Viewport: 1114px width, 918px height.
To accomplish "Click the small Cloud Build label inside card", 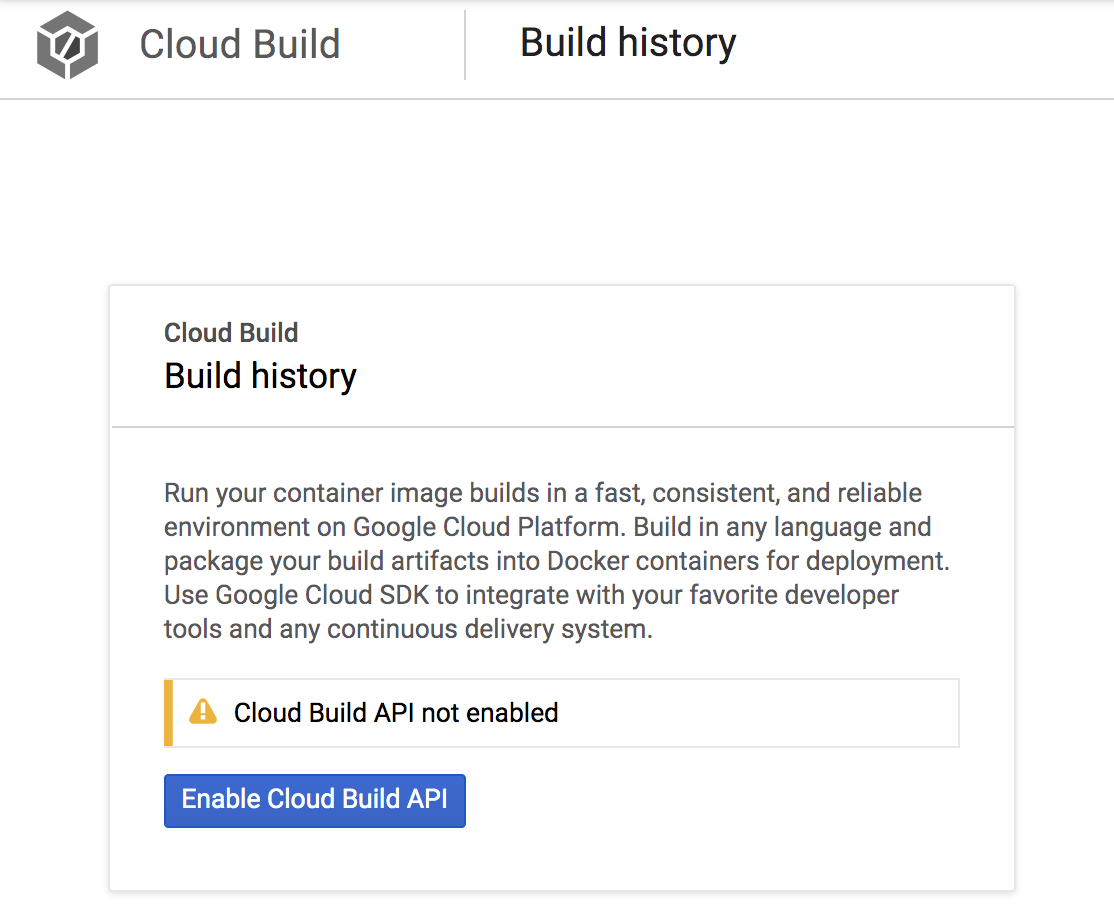I will [231, 333].
